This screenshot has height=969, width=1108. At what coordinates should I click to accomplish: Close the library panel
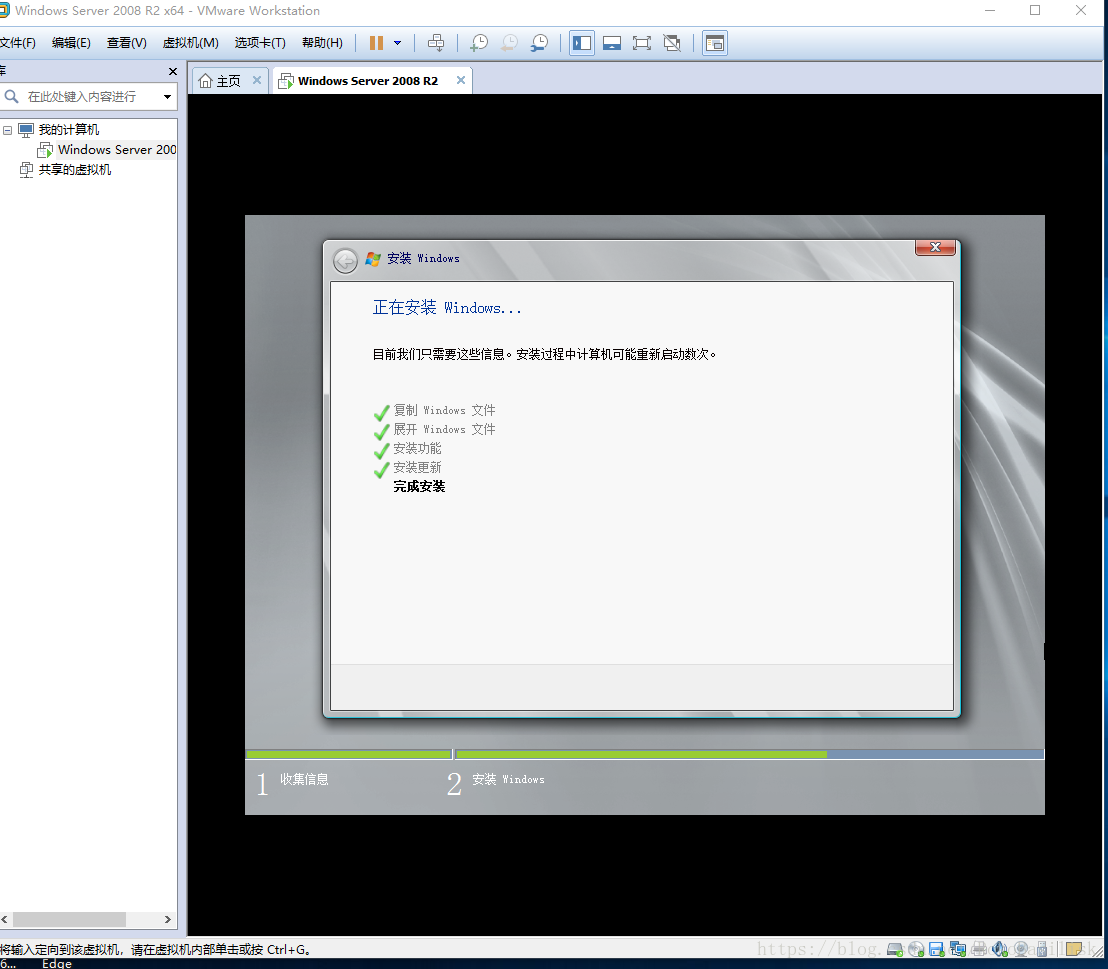click(172, 71)
